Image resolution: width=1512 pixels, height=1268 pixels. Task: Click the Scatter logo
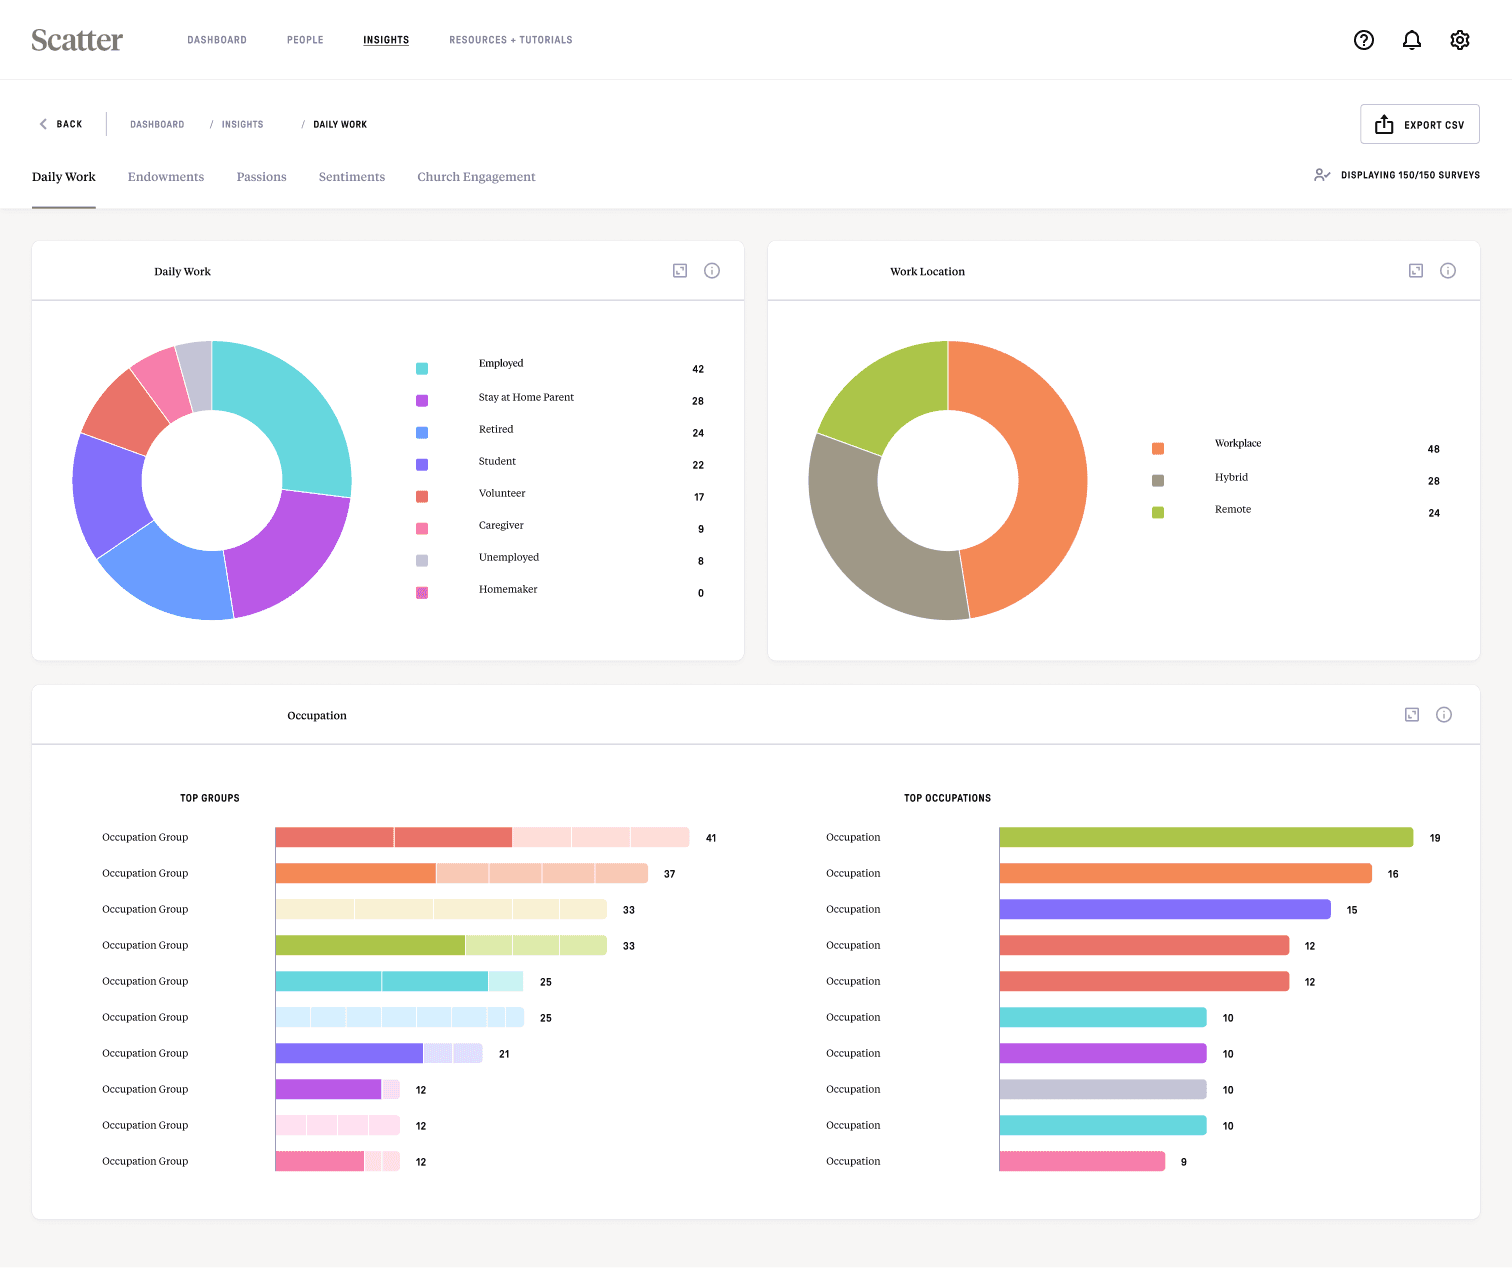[x=77, y=40]
